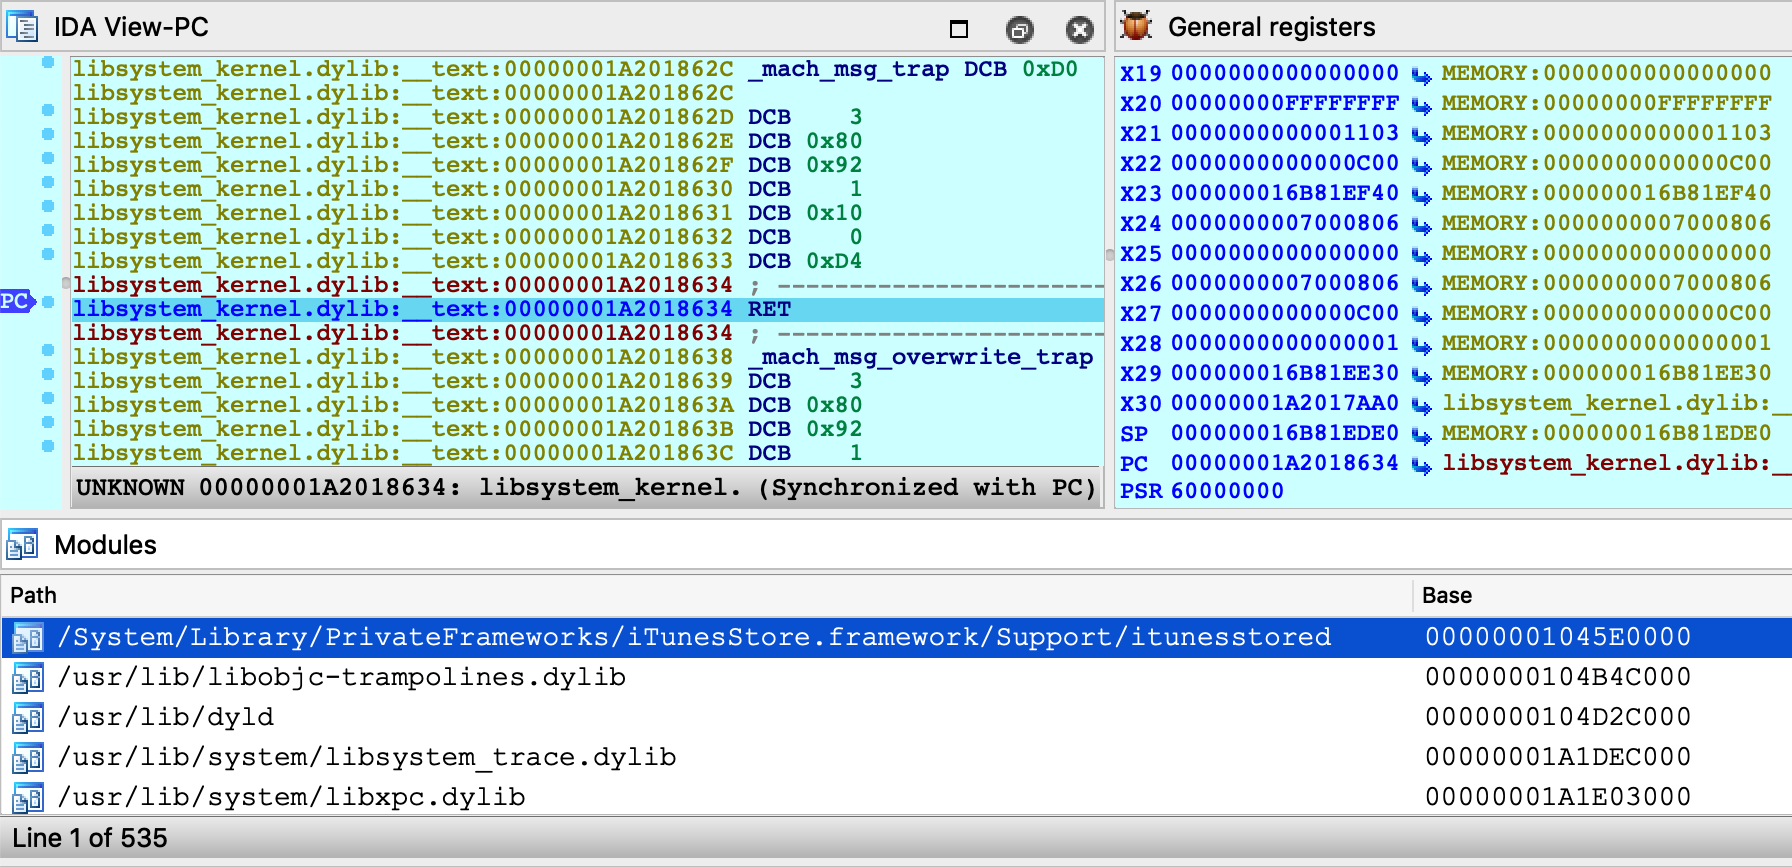This screenshot has height=867, width=1792.
Task: Follow the jump arrow beside register X30
Action: (x=1420, y=405)
